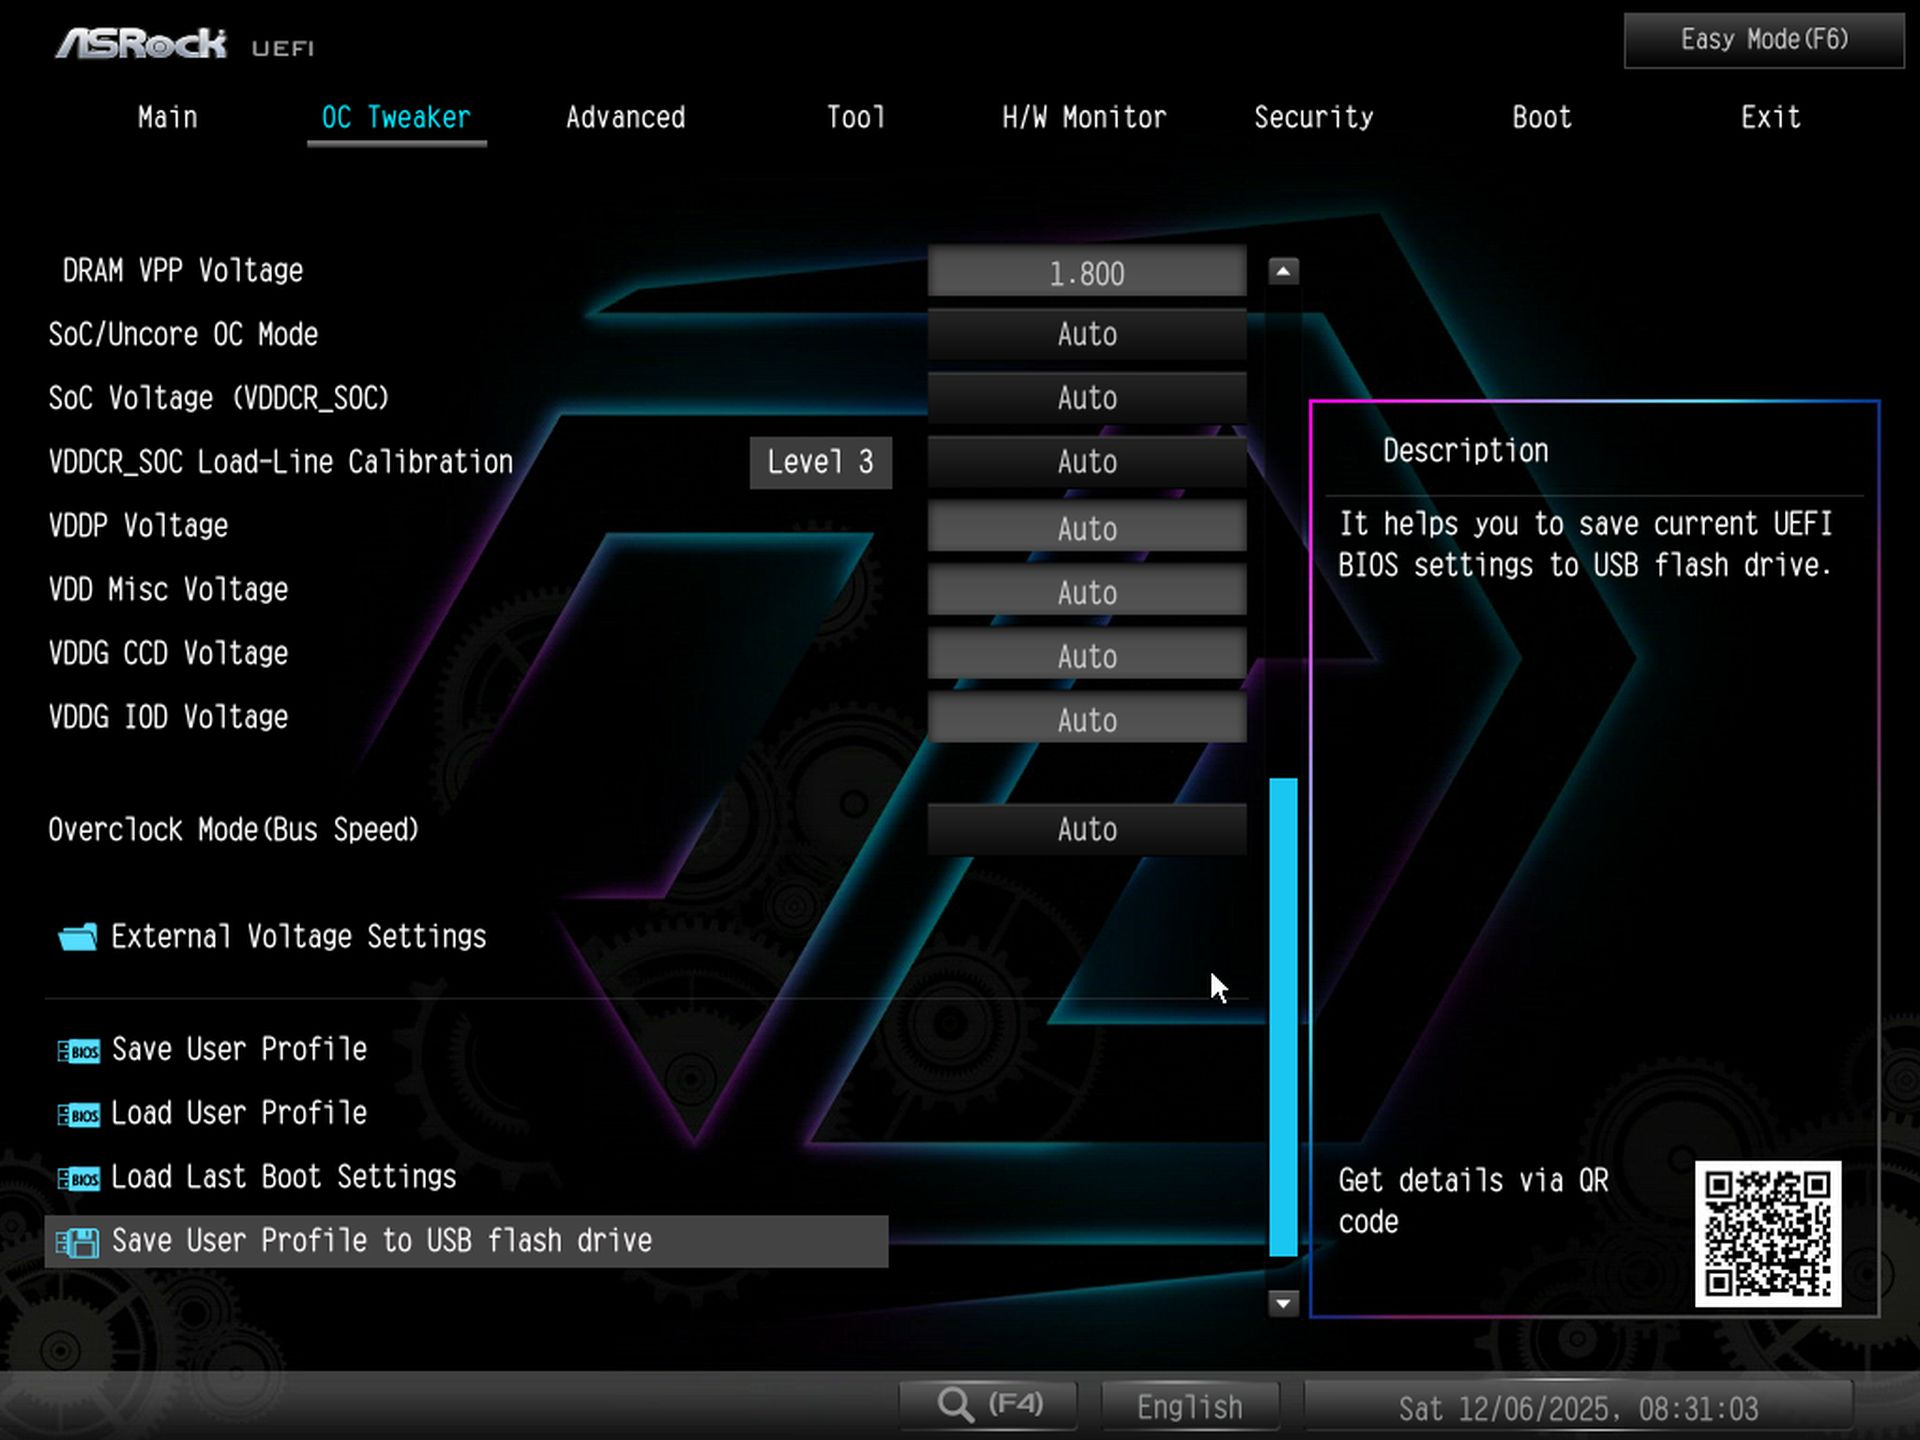Set VDDG CCD Voltage option
Image resolution: width=1920 pixels, height=1440 pixels.
1087,656
